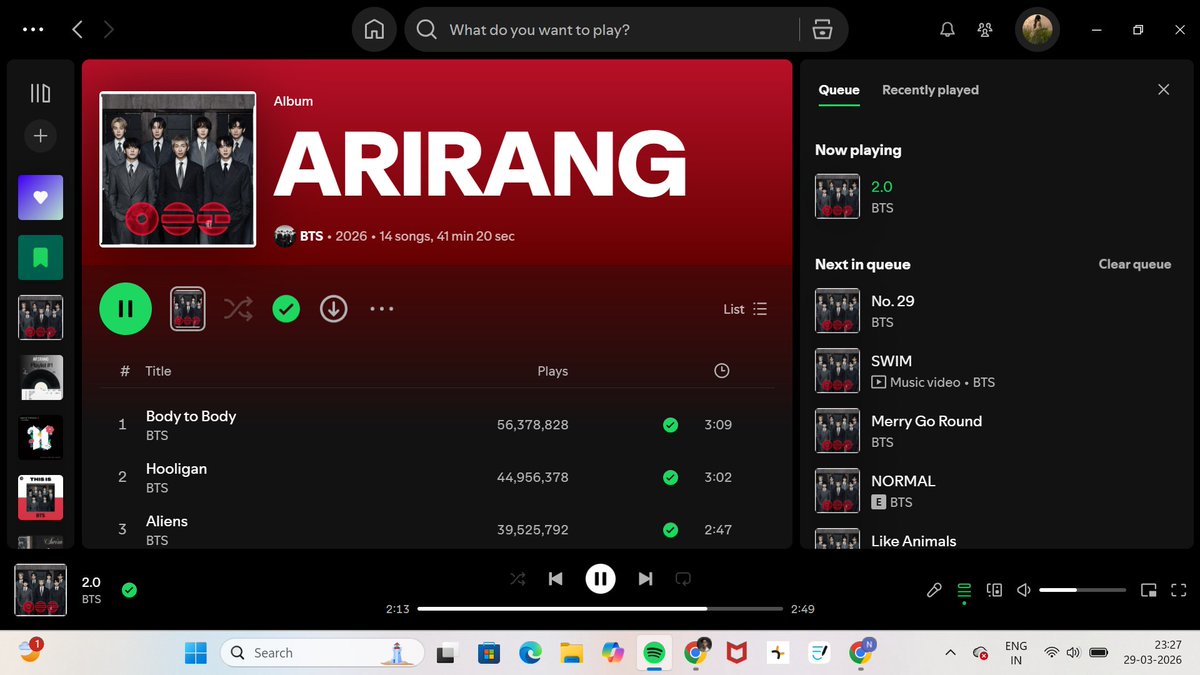Click BTS artist name in the player bar
Image resolution: width=1200 pixels, height=675 pixels.
click(91, 599)
